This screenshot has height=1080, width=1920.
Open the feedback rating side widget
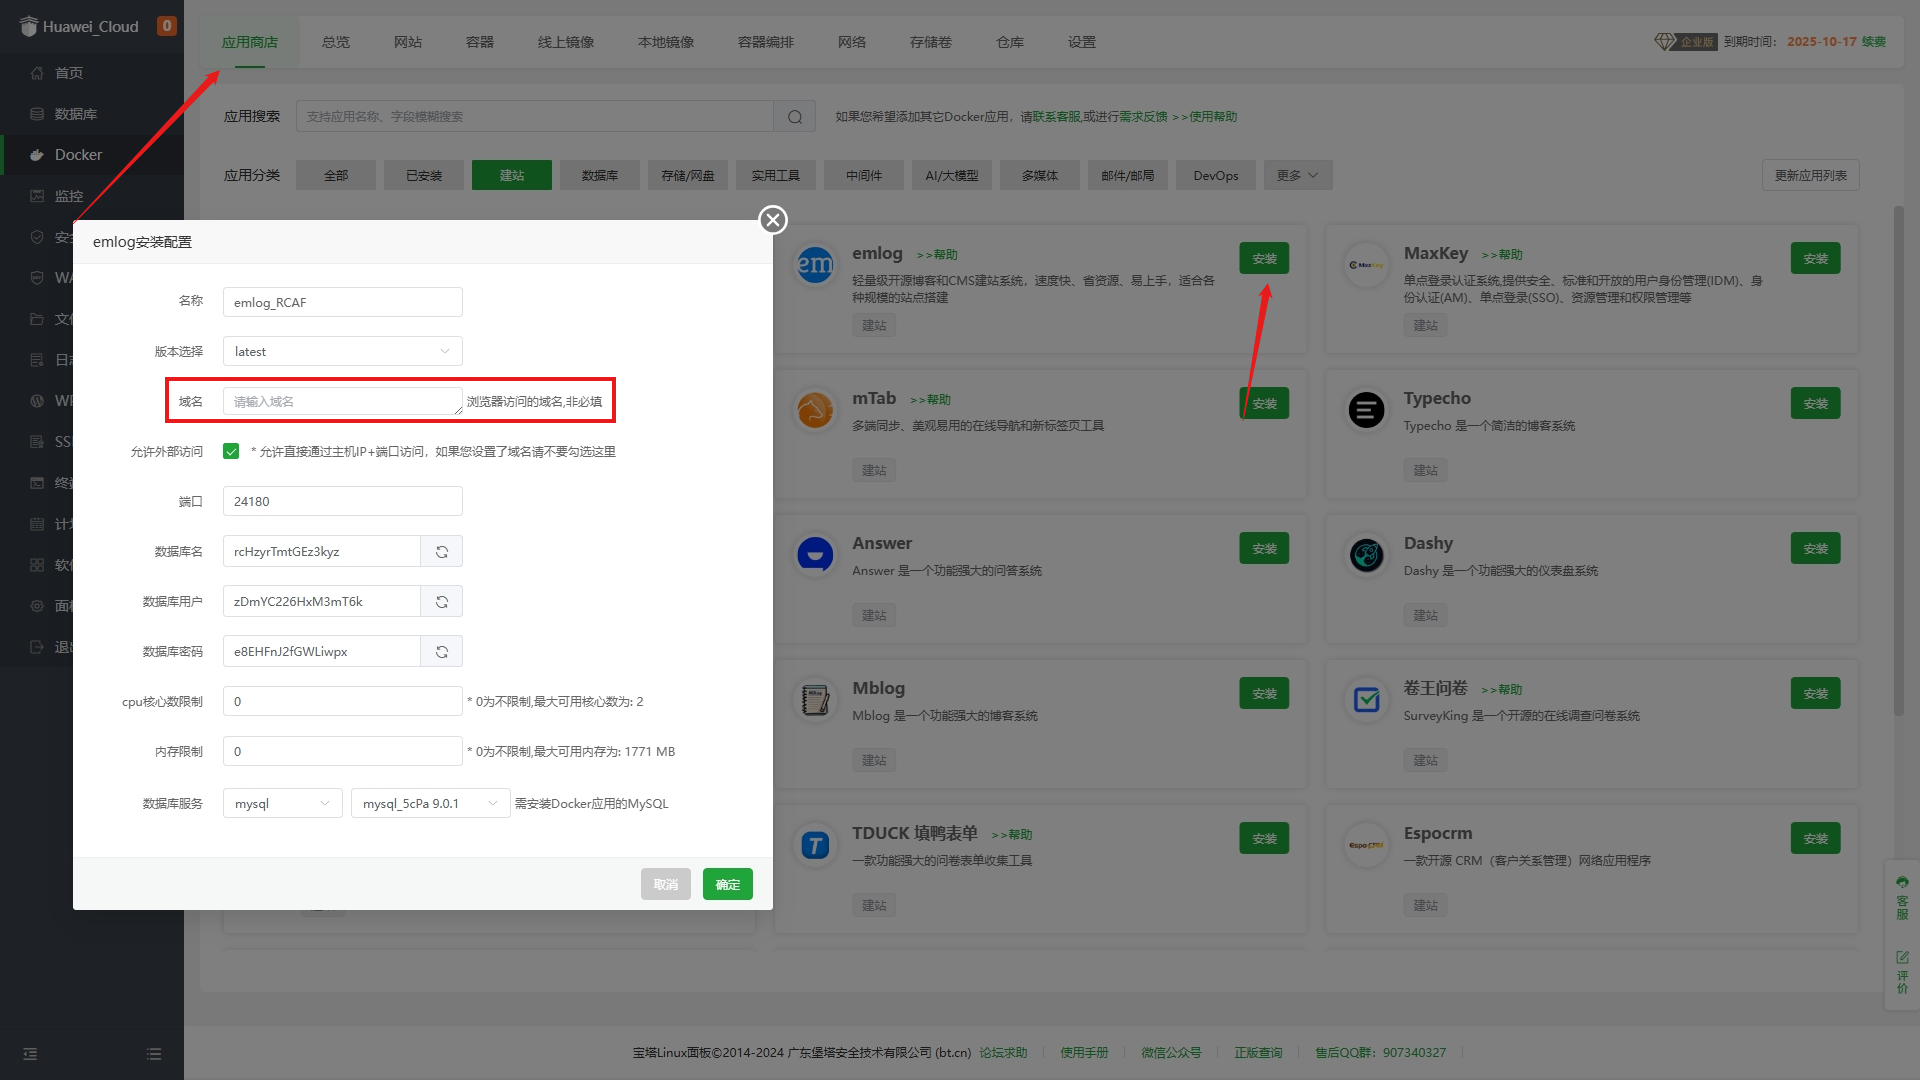point(1902,972)
